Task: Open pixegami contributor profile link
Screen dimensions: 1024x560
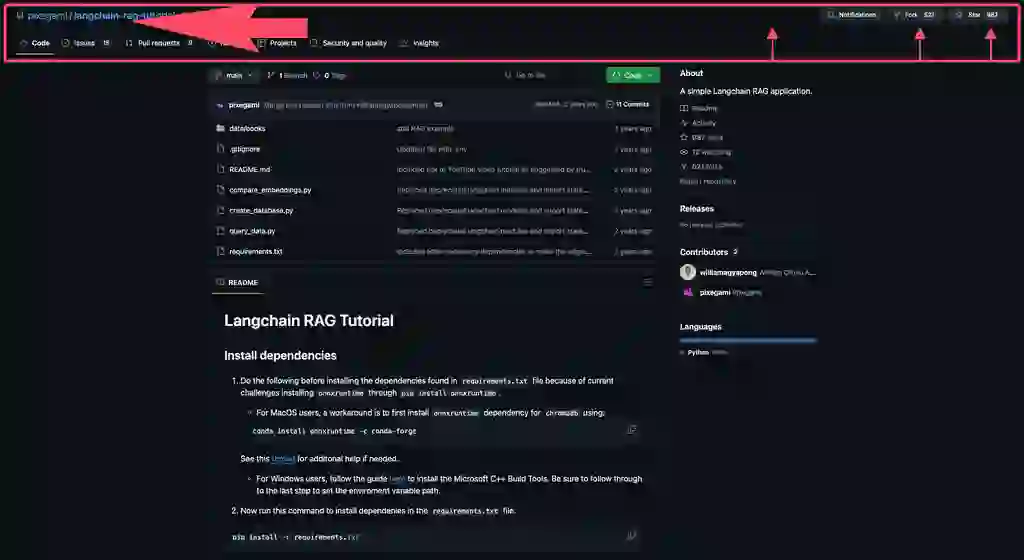Action: 715,292
